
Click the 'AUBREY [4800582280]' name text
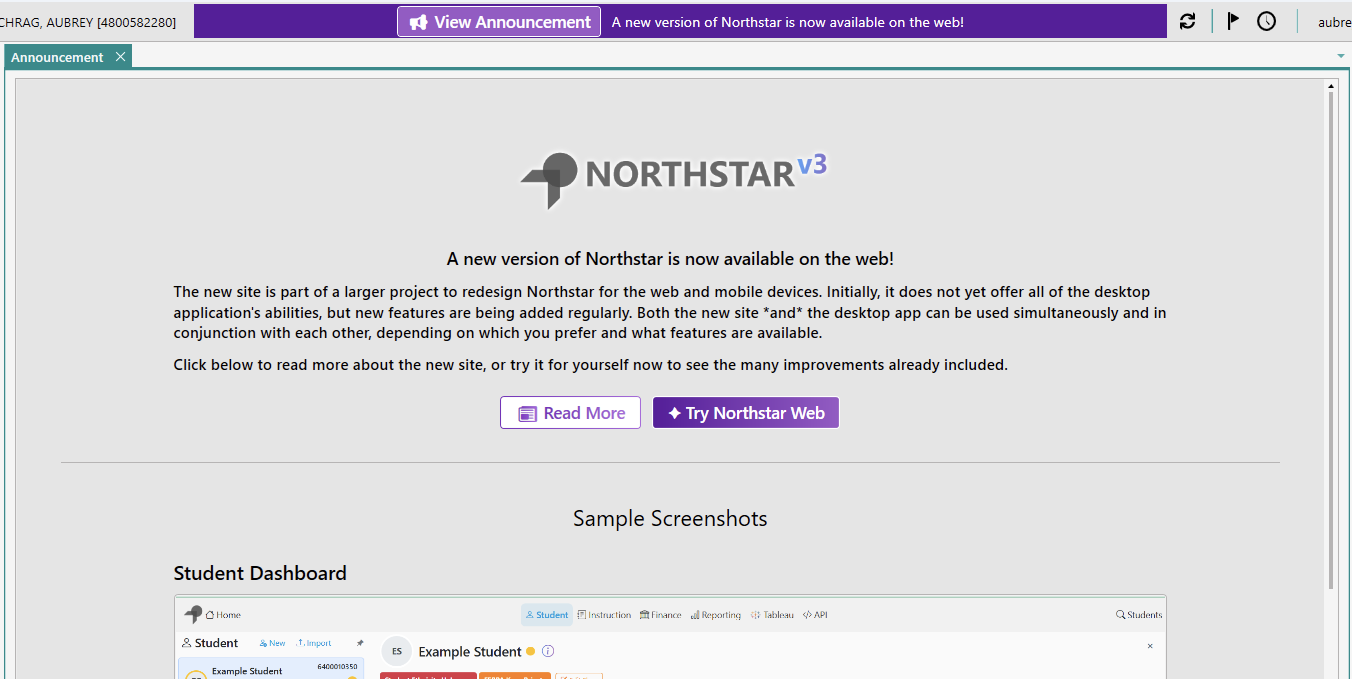(111, 22)
